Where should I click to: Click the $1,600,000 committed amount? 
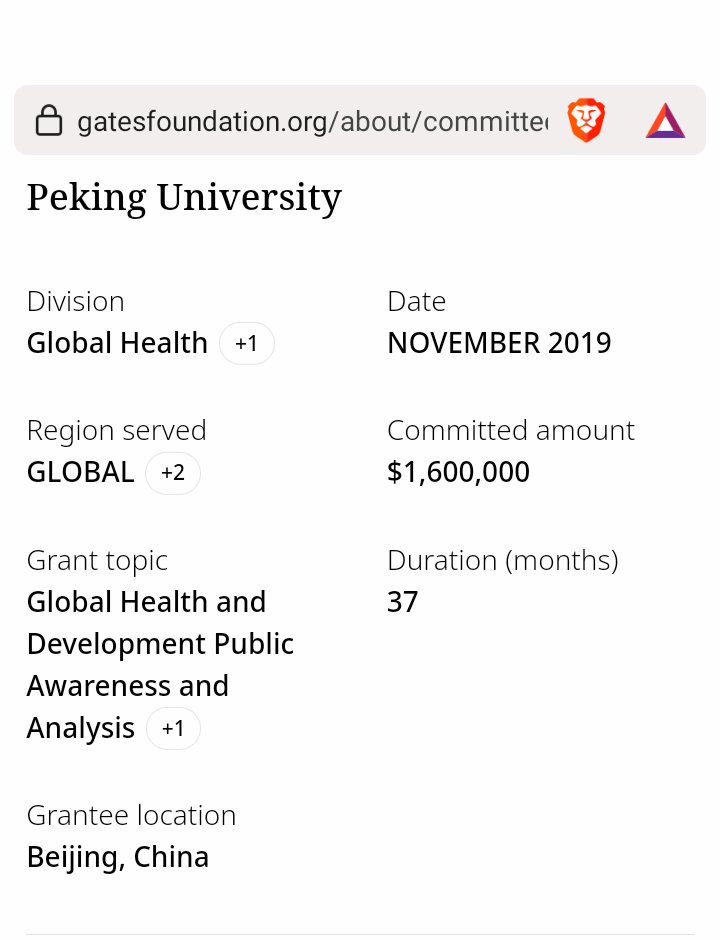pyautogui.click(x=458, y=472)
